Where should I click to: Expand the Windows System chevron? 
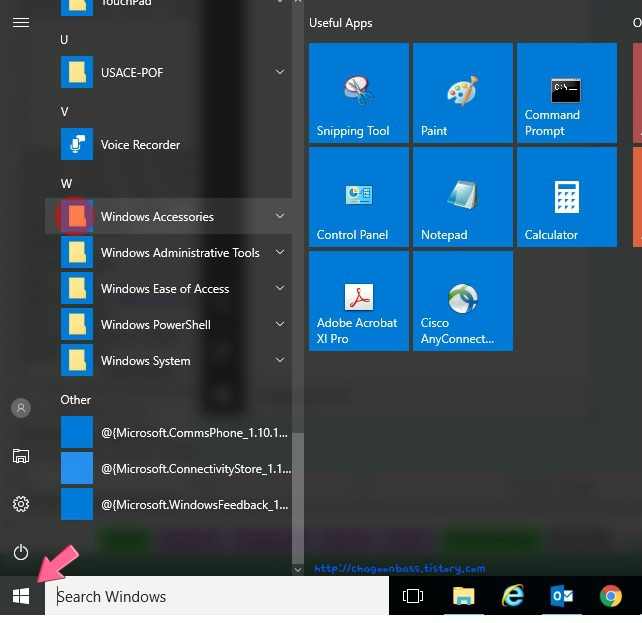(x=280, y=360)
